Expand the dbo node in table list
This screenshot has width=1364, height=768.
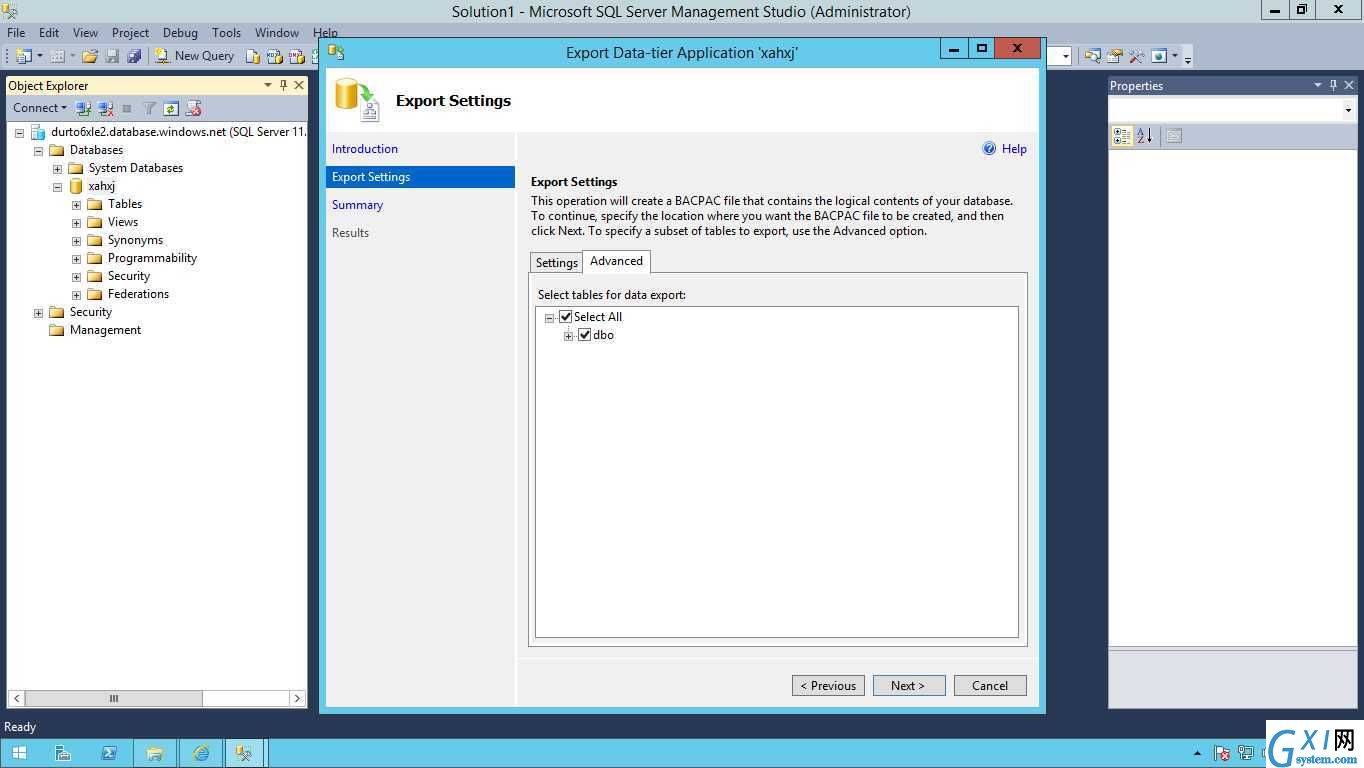coord(568,336)
